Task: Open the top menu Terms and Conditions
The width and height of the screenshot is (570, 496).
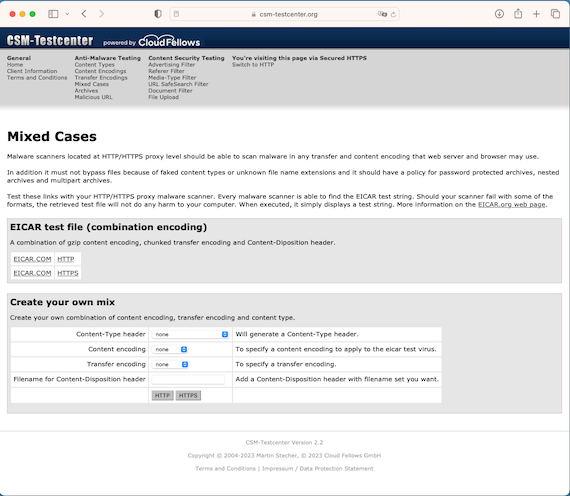Action: click(37, 78)
